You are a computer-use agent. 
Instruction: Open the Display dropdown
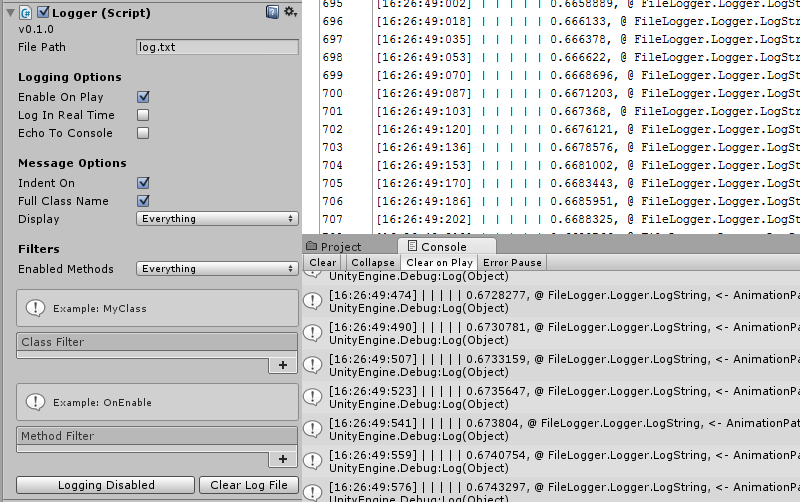tap(217, 218)
